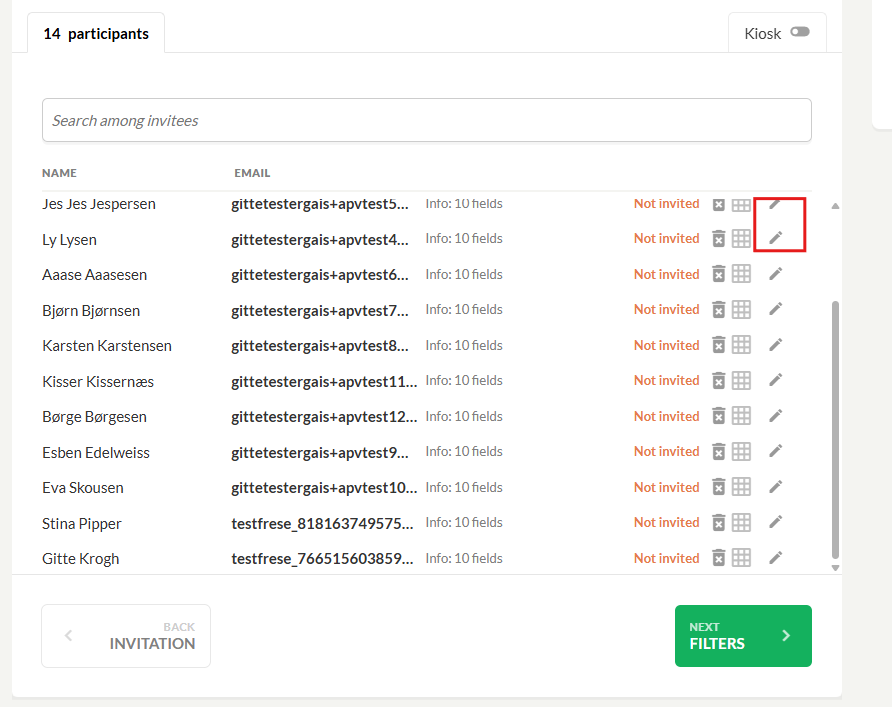Go back to Invitation step
Image resolution: width=892 pixels, height=707 pixels.
pos(126,635)
